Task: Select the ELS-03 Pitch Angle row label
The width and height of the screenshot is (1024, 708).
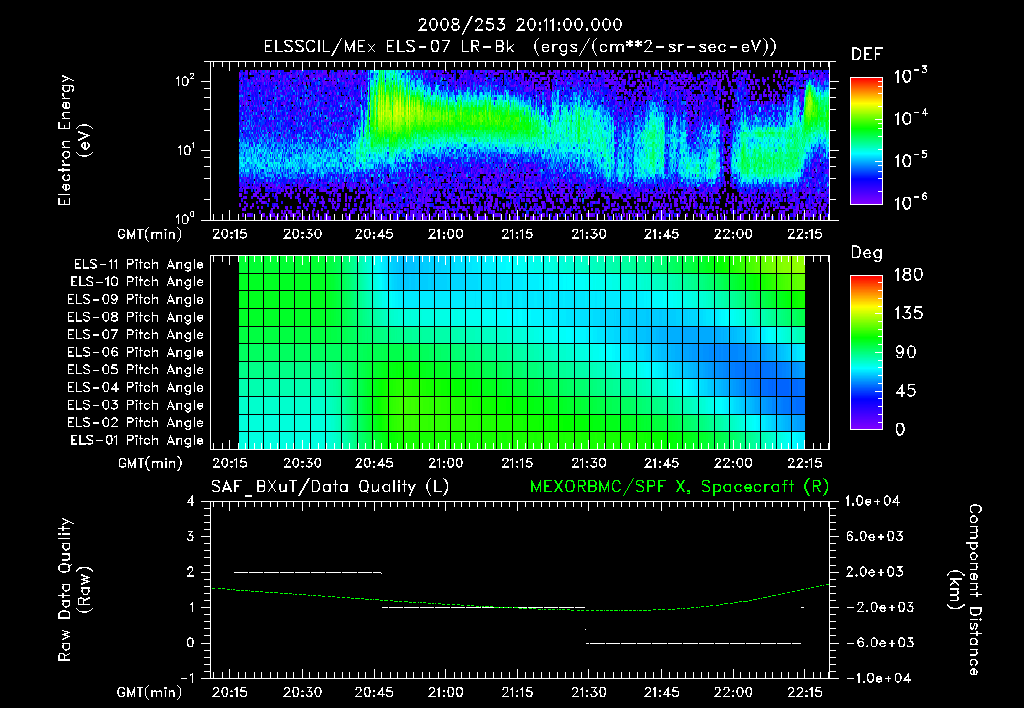Action: coord(136,406)
